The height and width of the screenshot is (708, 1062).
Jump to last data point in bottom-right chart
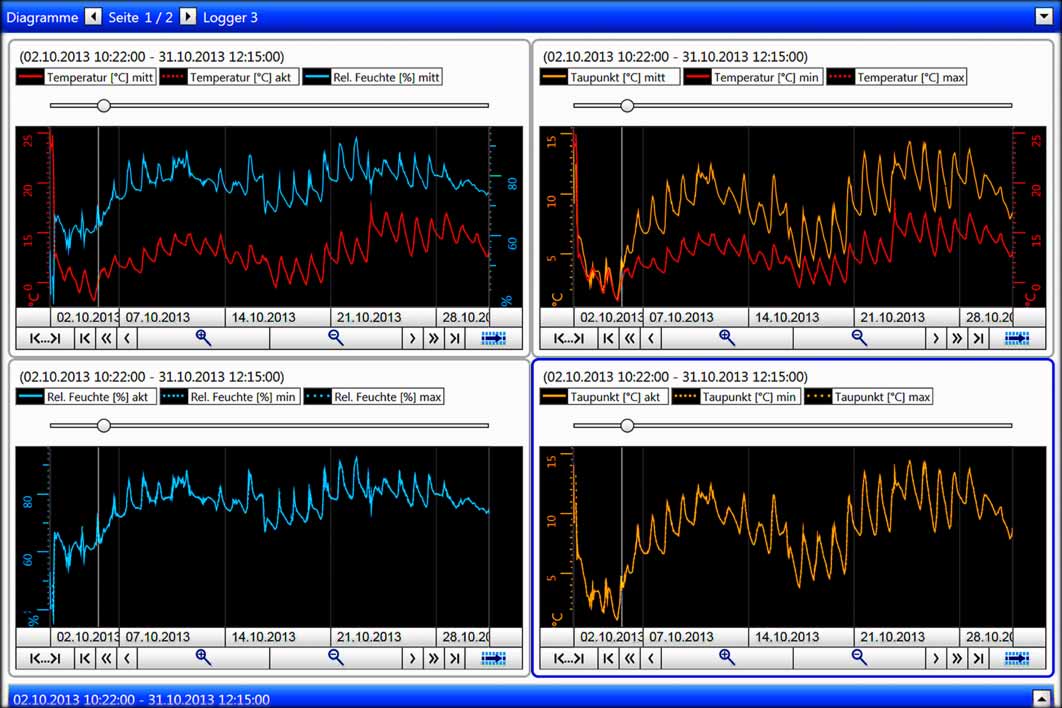[x=979, y=658]
